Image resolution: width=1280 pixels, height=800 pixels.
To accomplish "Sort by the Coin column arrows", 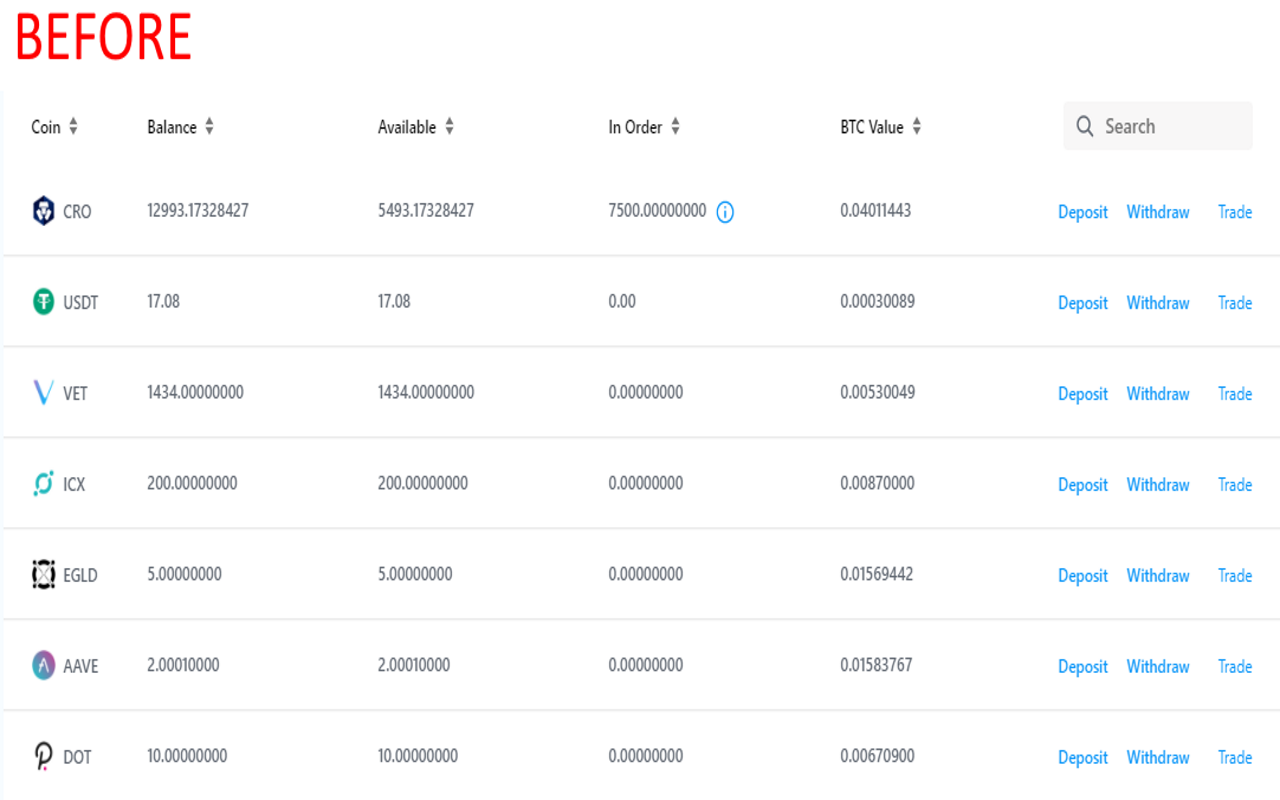I will [x=73, y=127].
